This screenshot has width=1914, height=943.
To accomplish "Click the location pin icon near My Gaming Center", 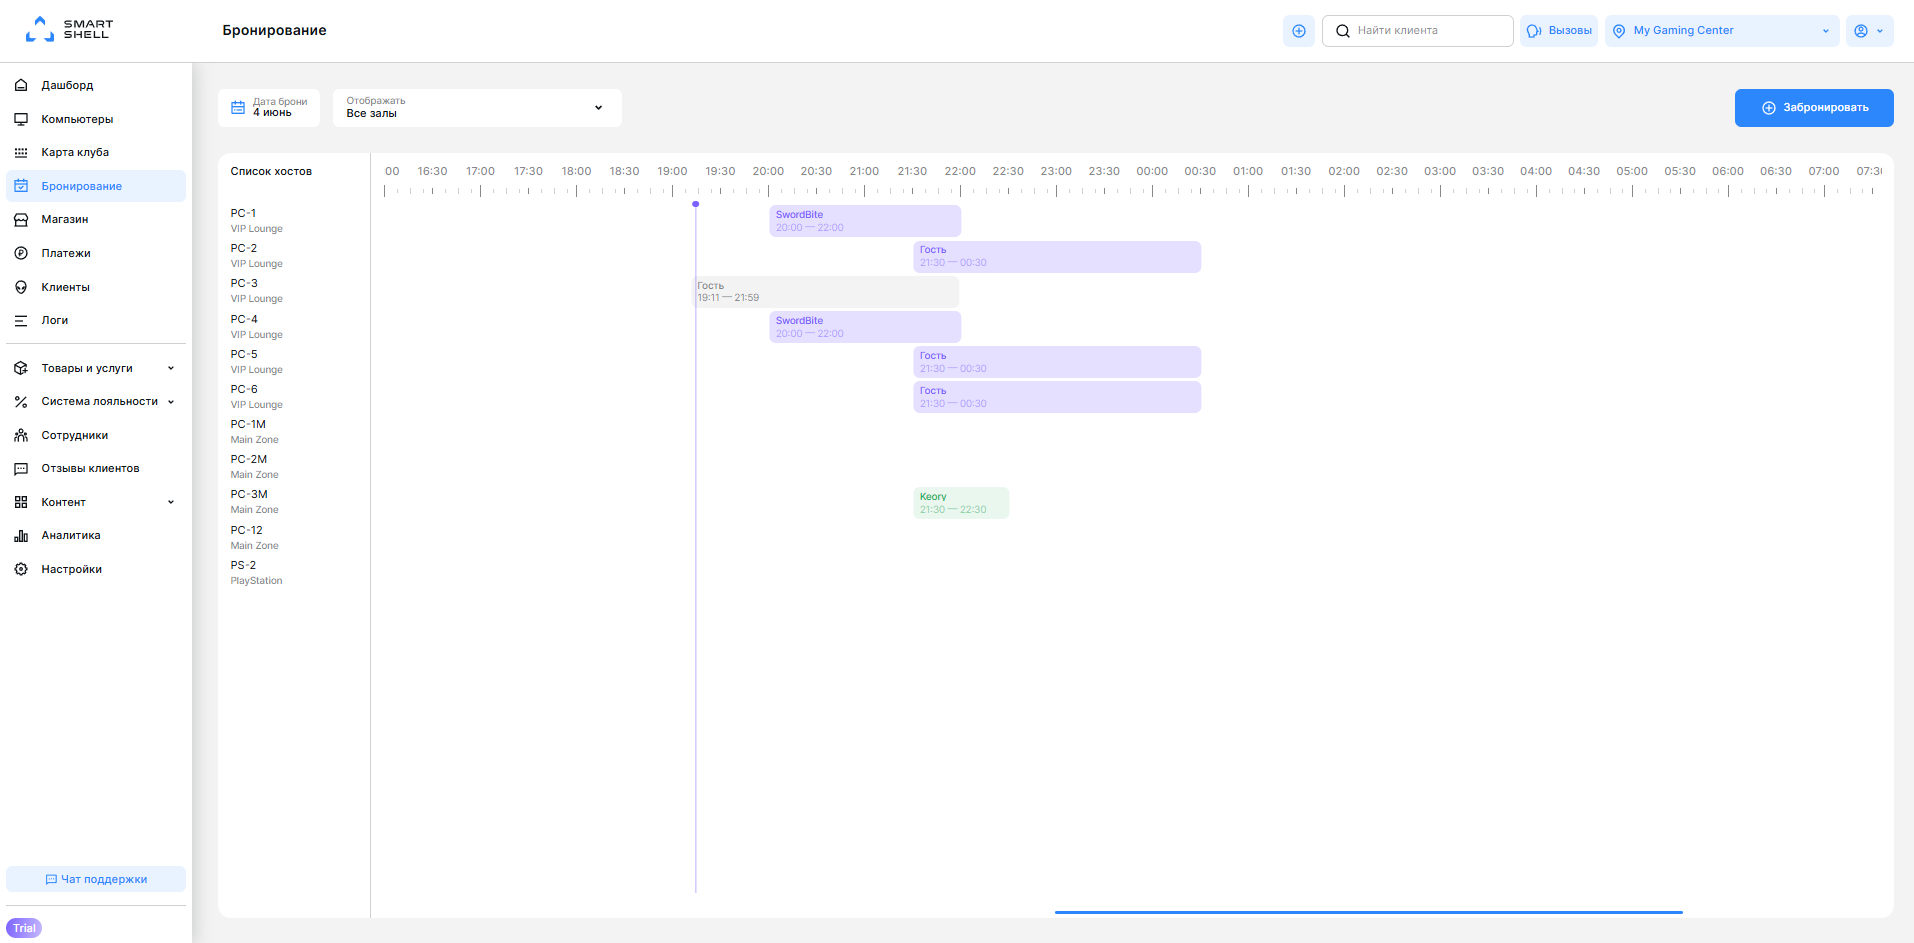I will pyautogui.click(x=1619, y=31).
